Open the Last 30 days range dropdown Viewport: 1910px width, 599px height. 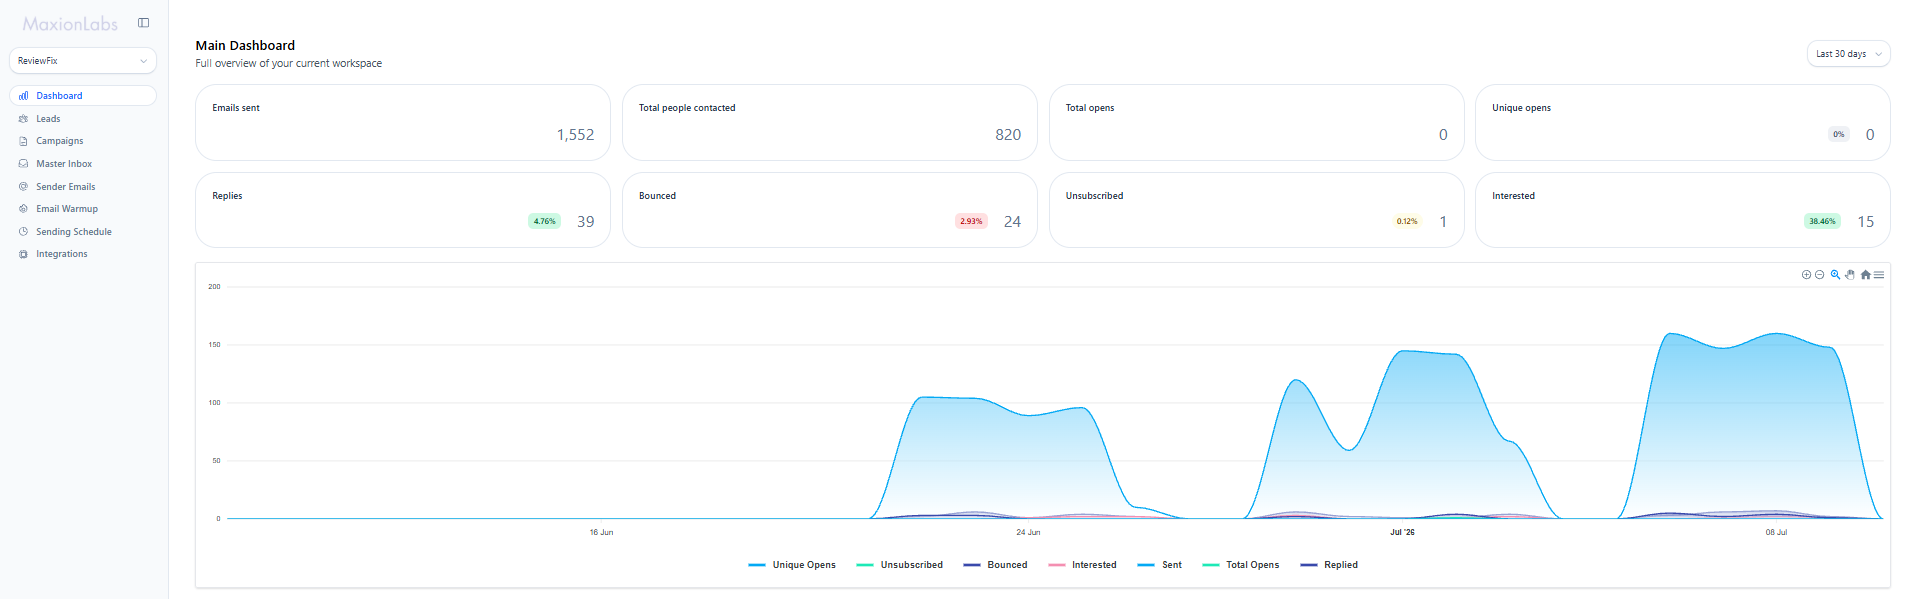tap(1848, 54)
